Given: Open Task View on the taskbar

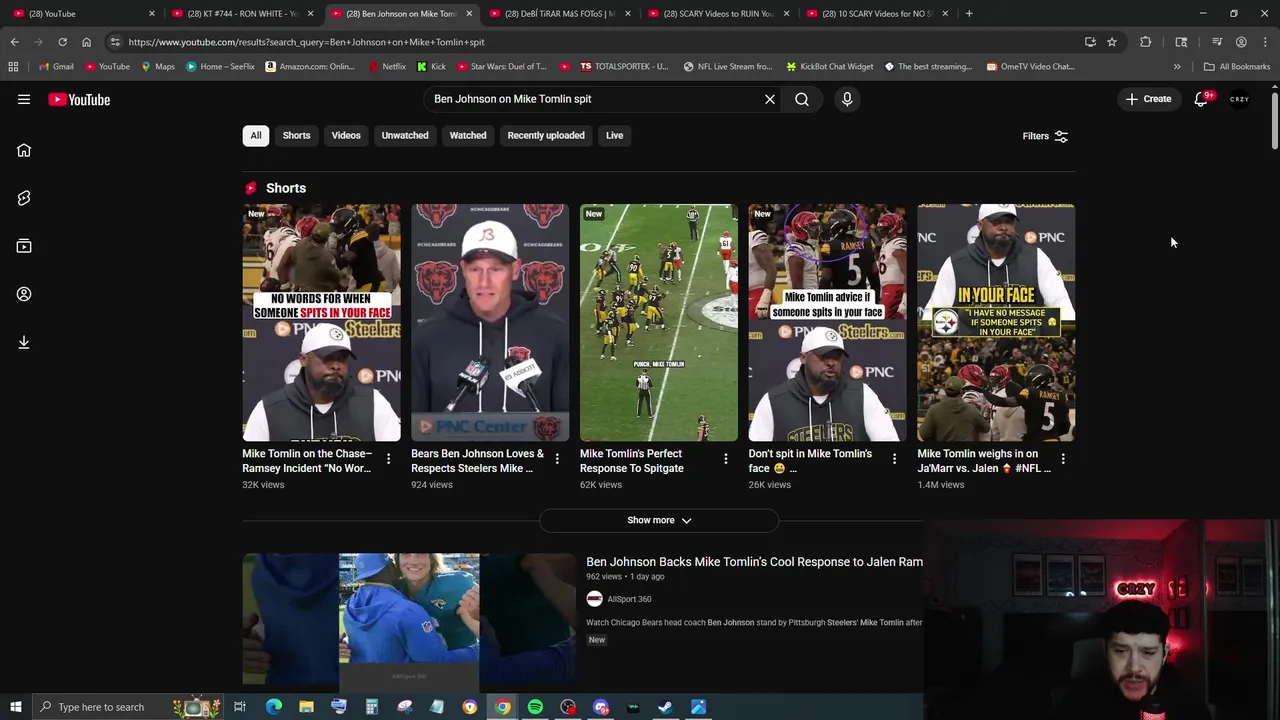Looking at the screenshot, I should 240,707.
